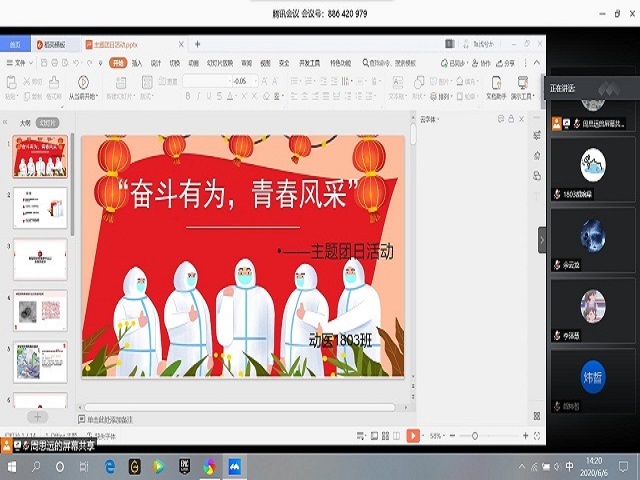Open the Insert ribbon tab

coord(137,63)
